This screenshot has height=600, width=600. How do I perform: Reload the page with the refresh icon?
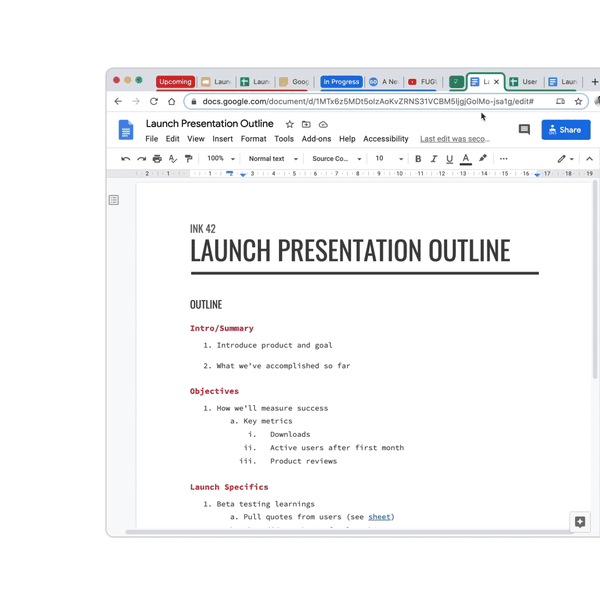click(x=154, y=101)
